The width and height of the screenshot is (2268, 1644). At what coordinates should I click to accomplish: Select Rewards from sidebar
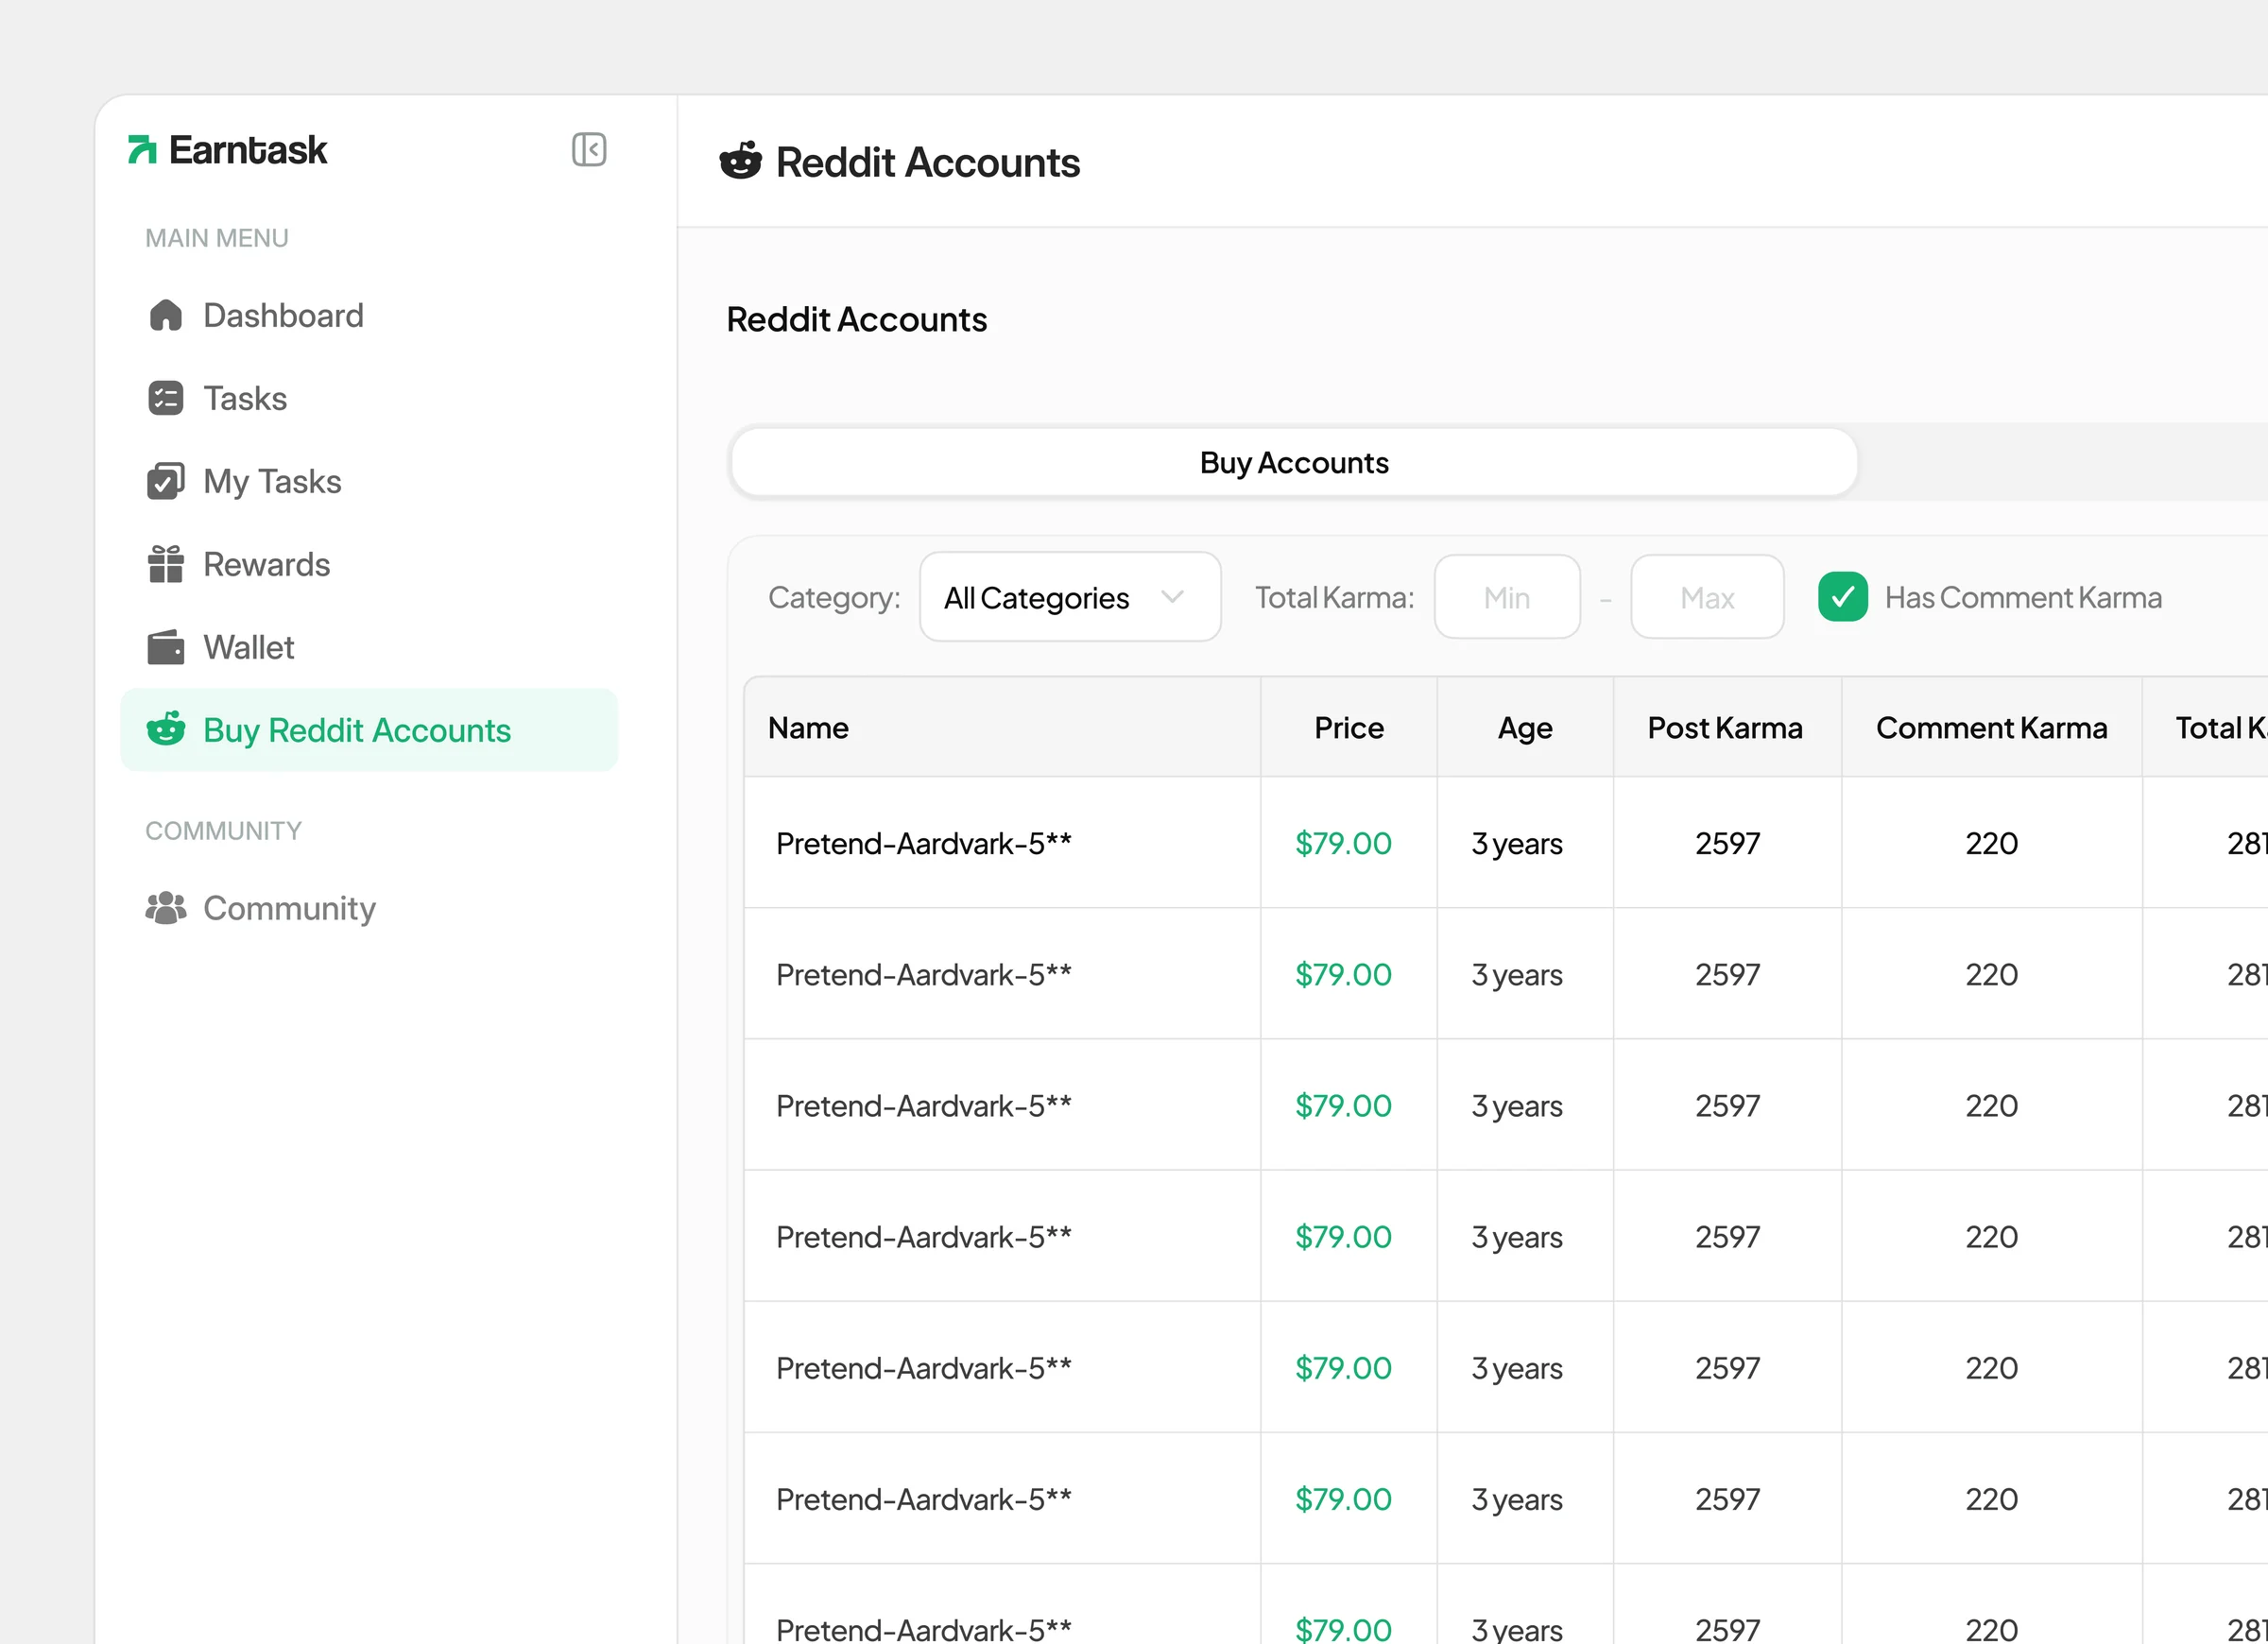point(369,564)
